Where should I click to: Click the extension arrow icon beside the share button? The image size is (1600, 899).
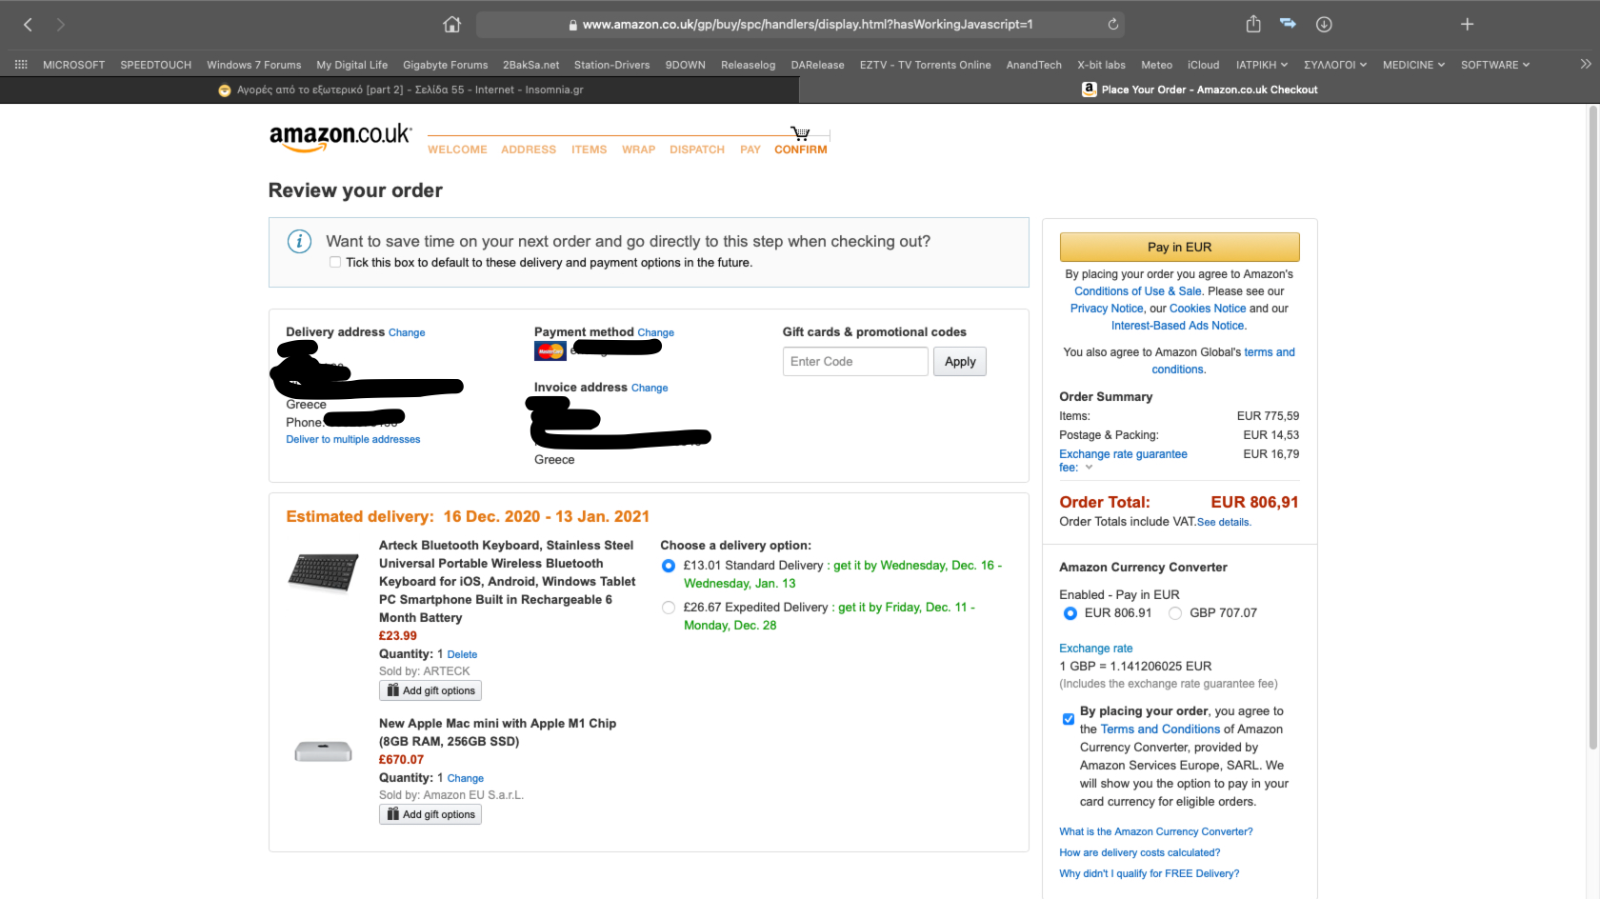click(x=1288, y=23)
